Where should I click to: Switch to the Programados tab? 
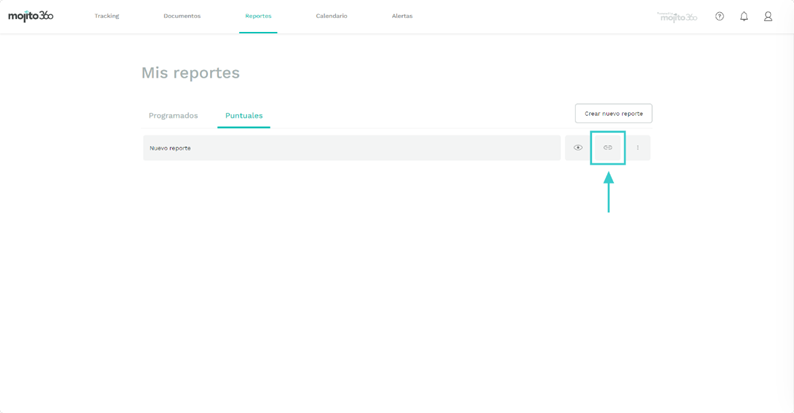[173, 116]
